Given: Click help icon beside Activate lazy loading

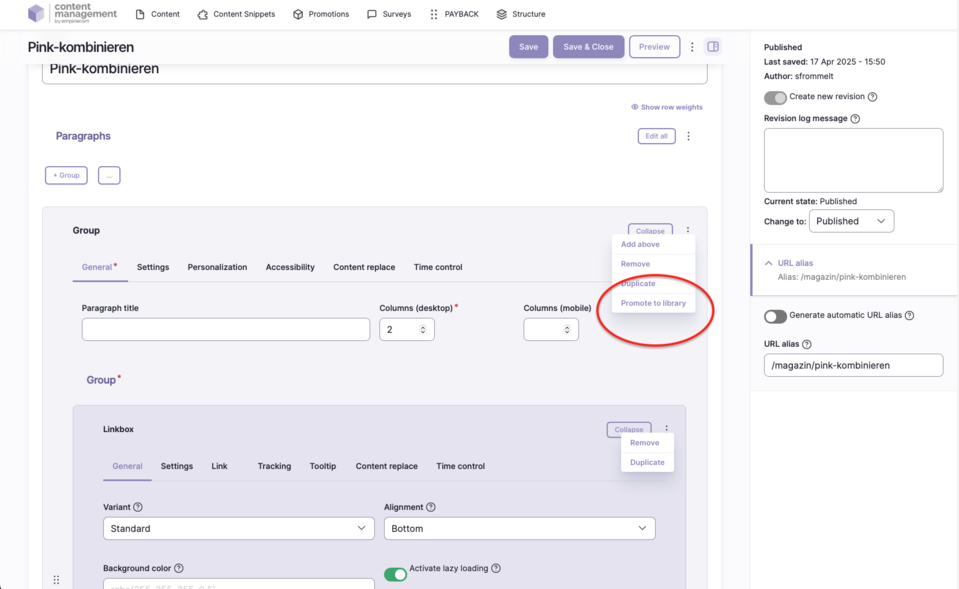Looking at the screenshot, I should click(496, 568).
